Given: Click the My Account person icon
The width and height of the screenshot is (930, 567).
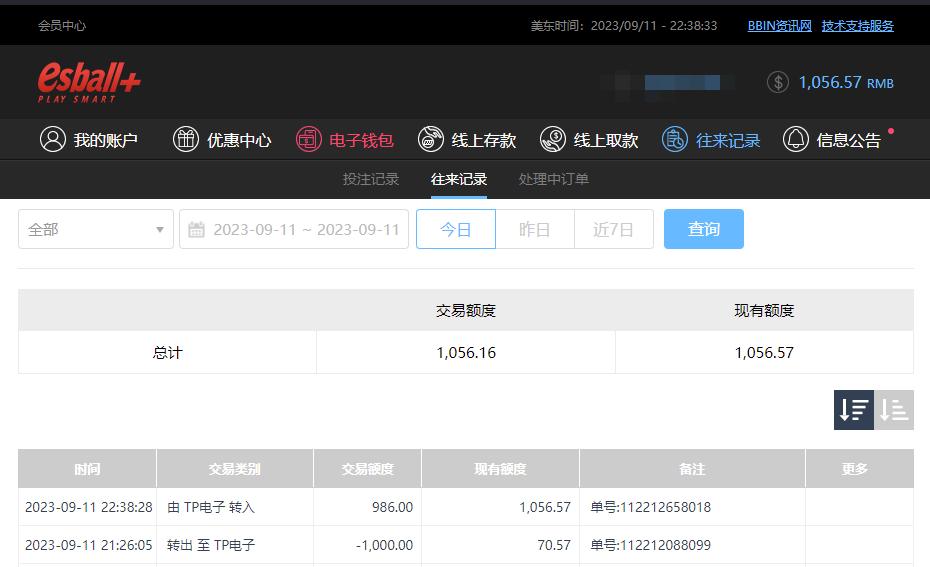Looking at the screenshot, I should point(53,139).
